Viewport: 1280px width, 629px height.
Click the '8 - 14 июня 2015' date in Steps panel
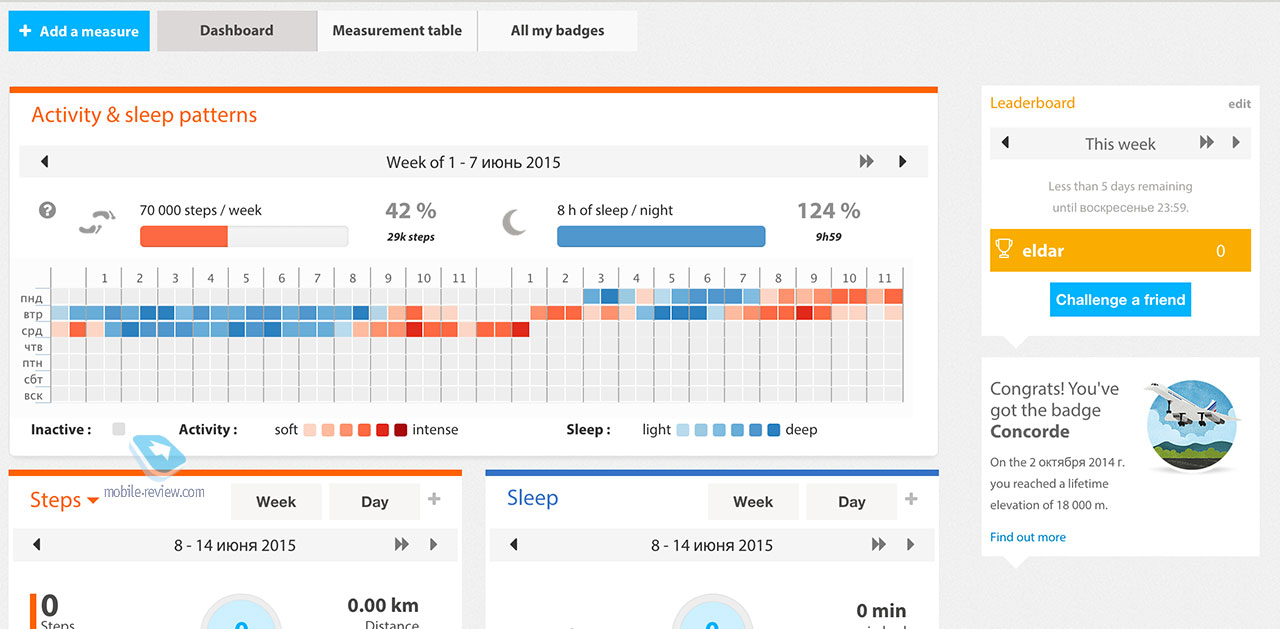pyautogui.click(x=235, y=545)
